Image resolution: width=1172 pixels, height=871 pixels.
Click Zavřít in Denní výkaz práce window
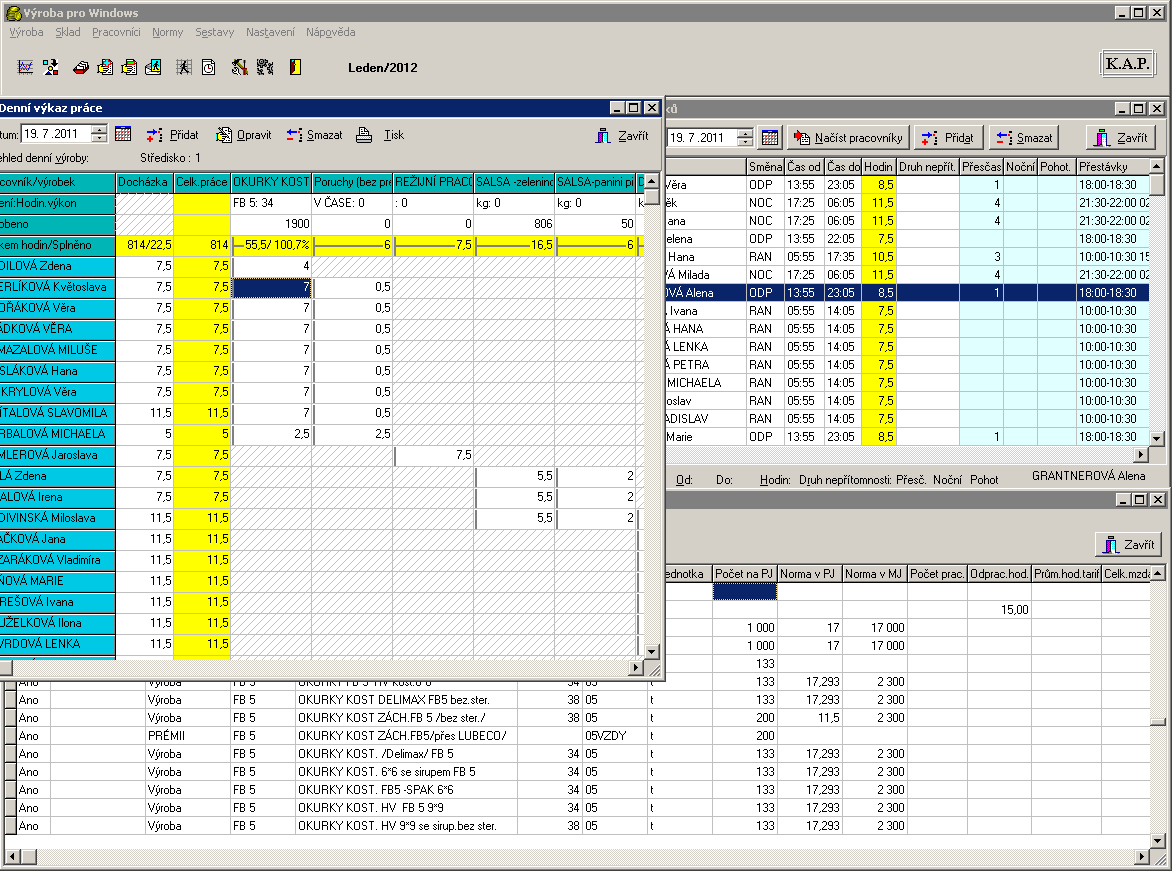click(622, 135)
